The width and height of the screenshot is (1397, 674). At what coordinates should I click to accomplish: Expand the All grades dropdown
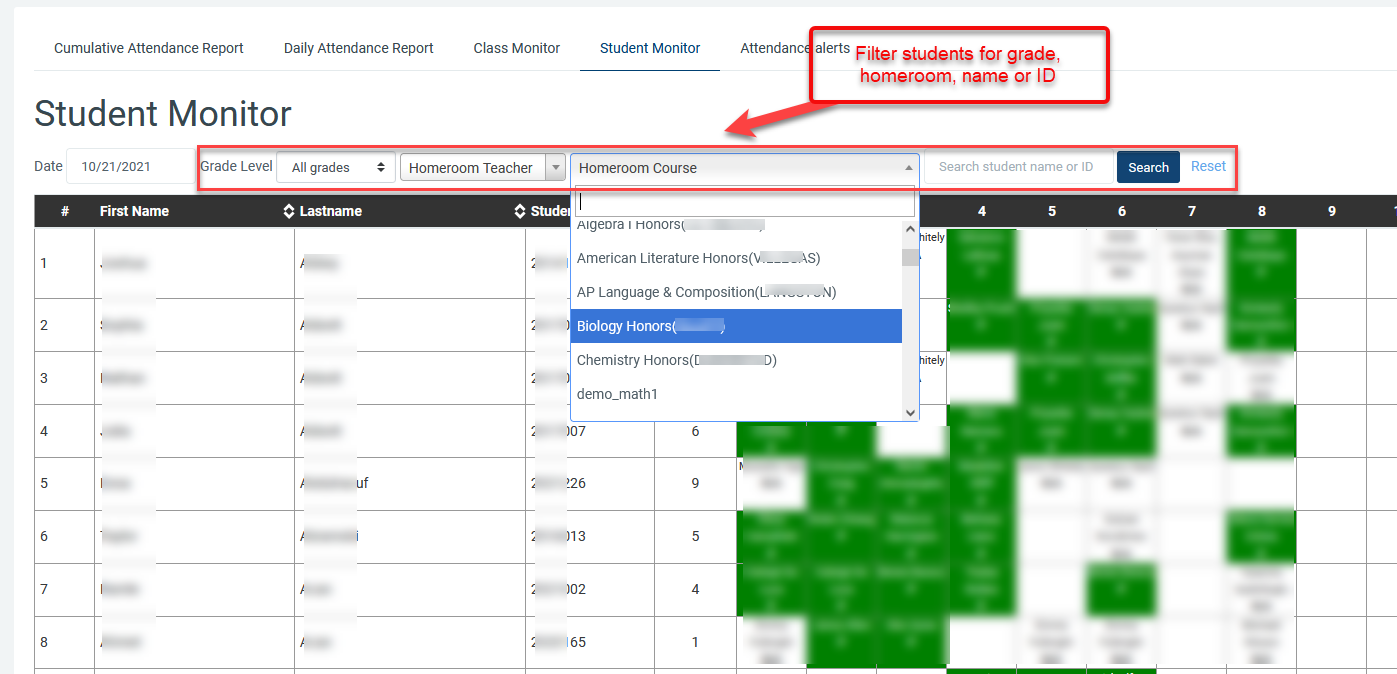[336, 168]
